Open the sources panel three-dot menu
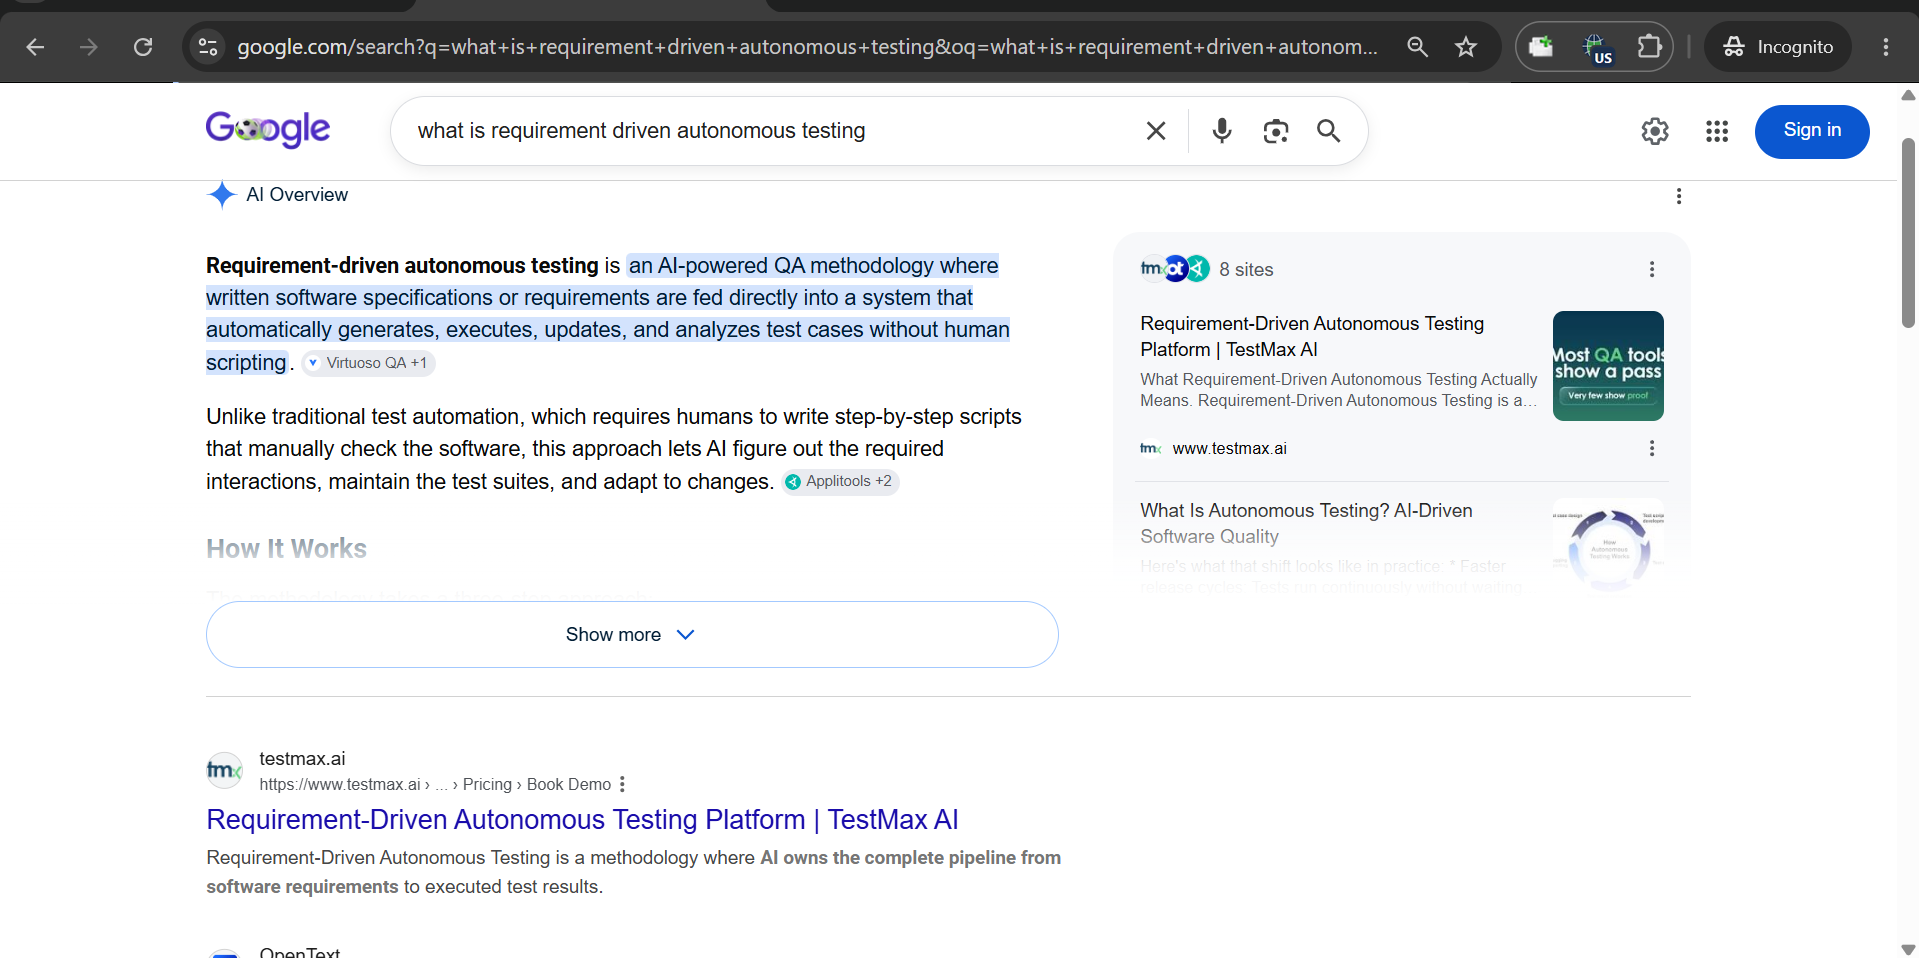 point(1652,269)
